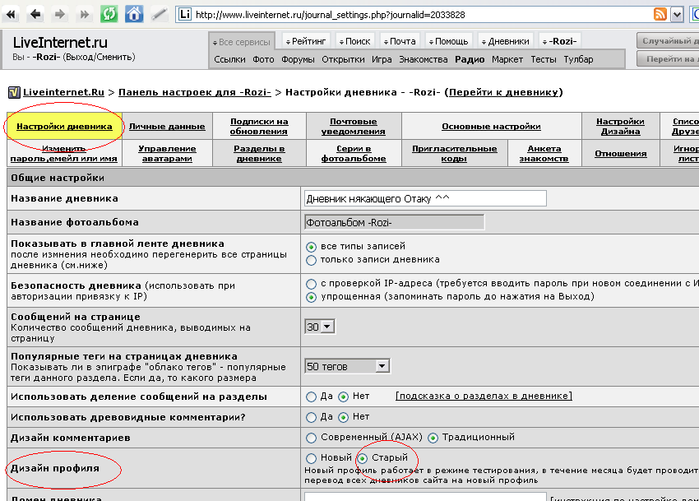Choose 'Современный (AJAX)' comment design
Screen dimensions: 699x501
(x=311, y=438)
